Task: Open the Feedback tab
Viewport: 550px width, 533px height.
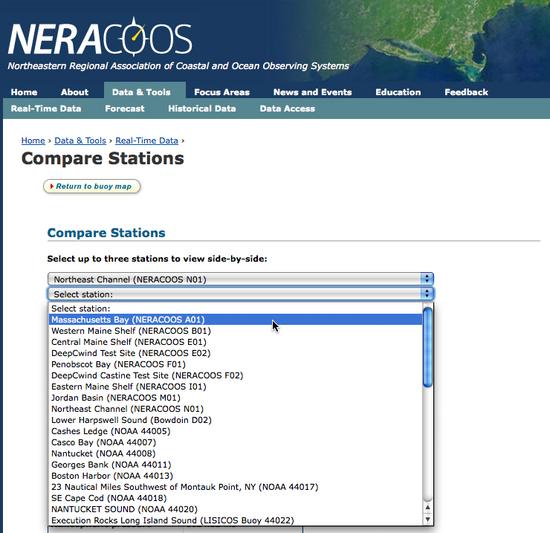Action: [467, 92]
